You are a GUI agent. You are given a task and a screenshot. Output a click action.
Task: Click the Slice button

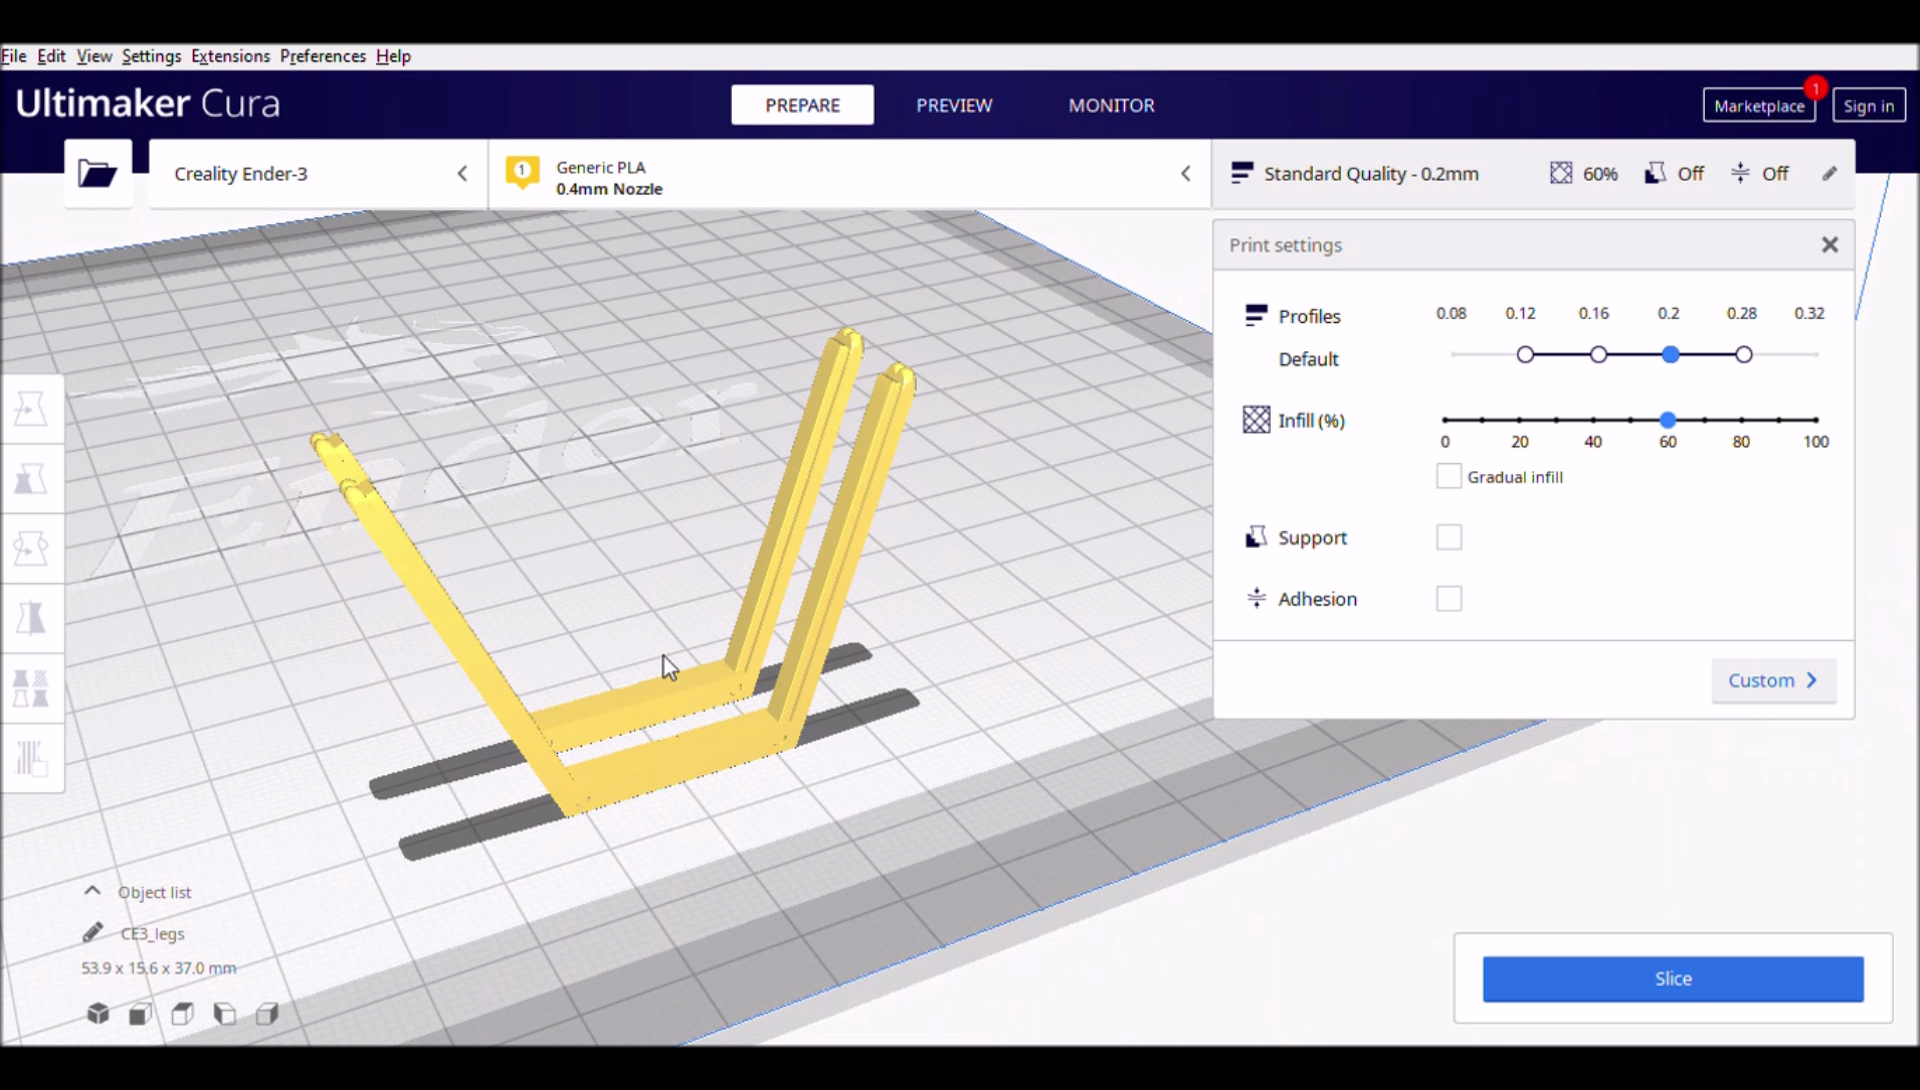[x=1672, y=977]
